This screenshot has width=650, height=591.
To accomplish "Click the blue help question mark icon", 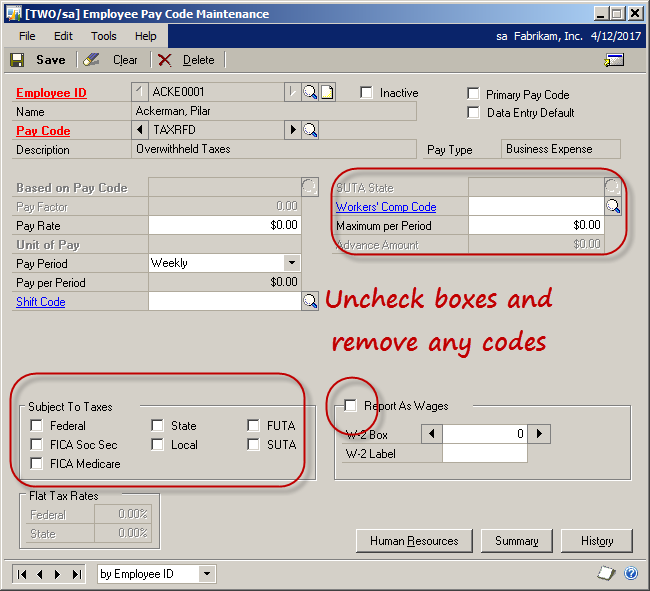I will [x=631, y=574].
